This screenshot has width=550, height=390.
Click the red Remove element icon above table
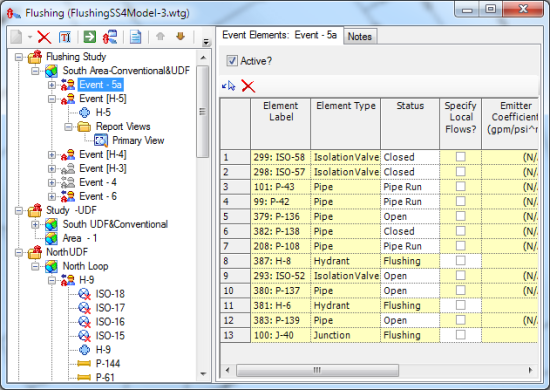(248, 86)
